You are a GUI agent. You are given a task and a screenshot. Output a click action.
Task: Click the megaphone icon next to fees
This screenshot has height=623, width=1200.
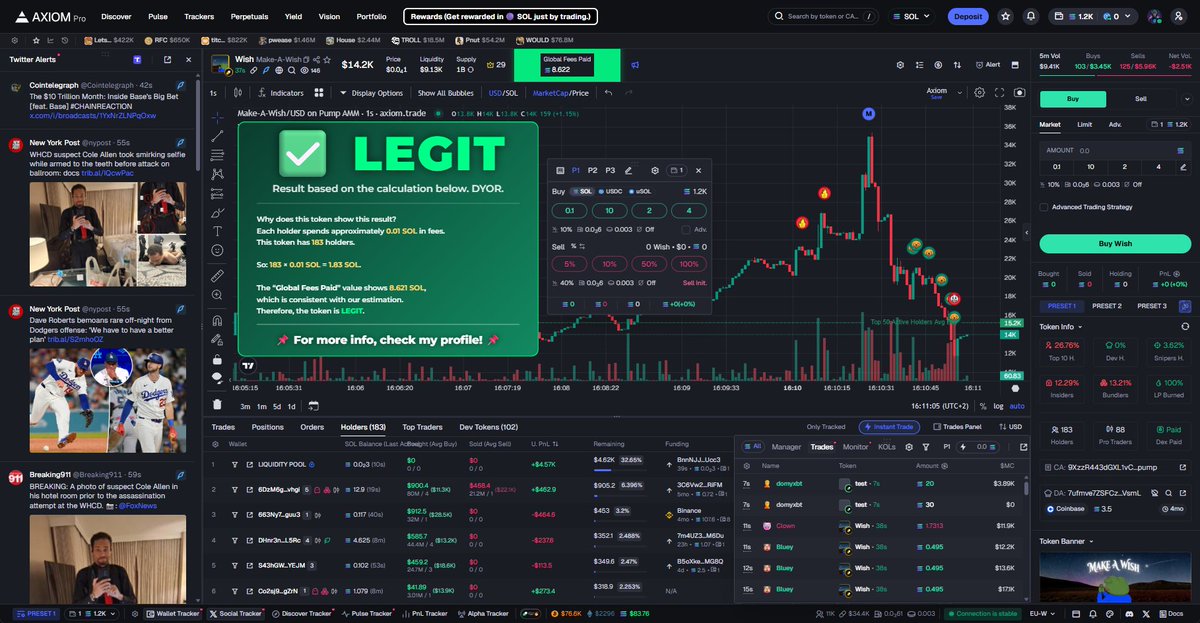[x=635, y=65]
